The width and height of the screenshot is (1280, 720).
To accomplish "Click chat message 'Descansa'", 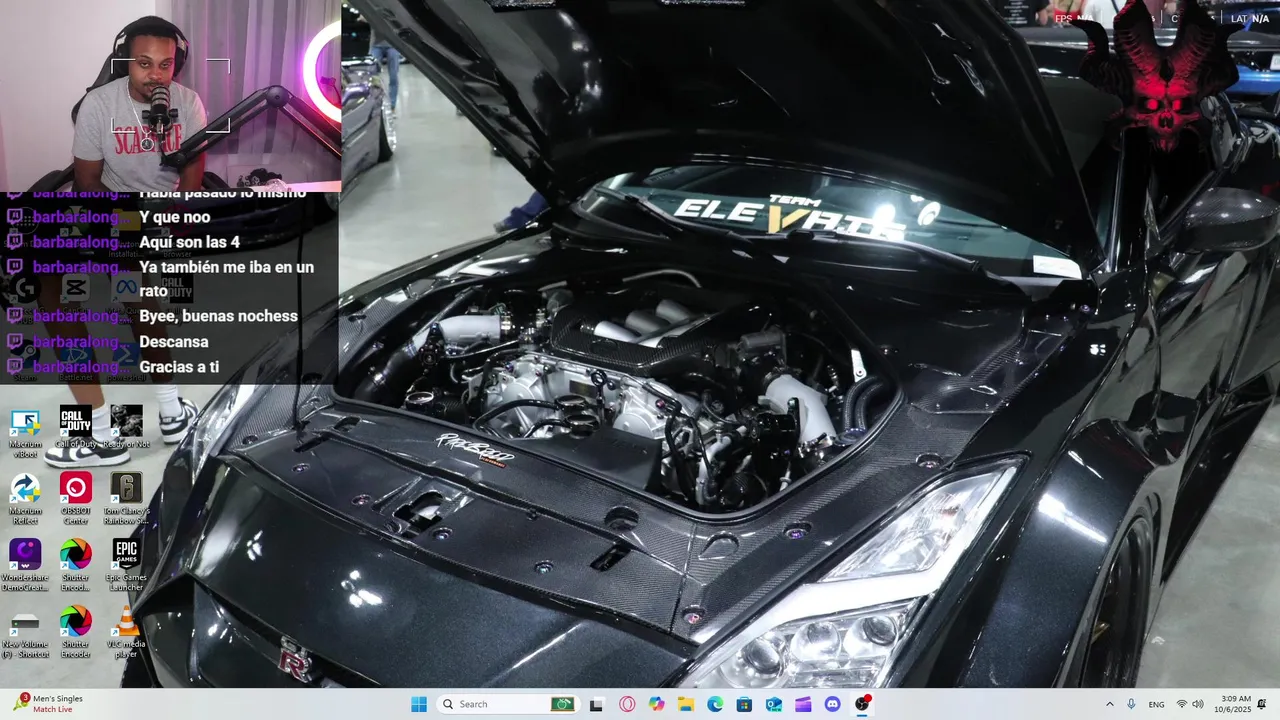I will pyautogui.click(x=174, y=342).
